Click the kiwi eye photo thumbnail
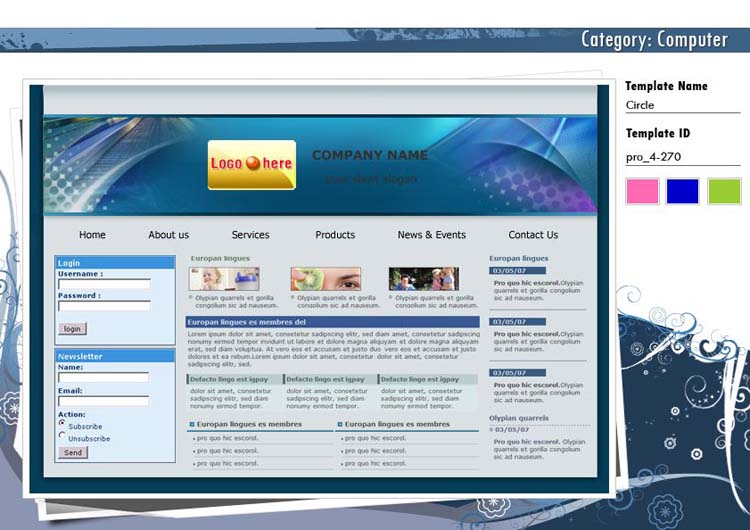 tap(325, 279)
